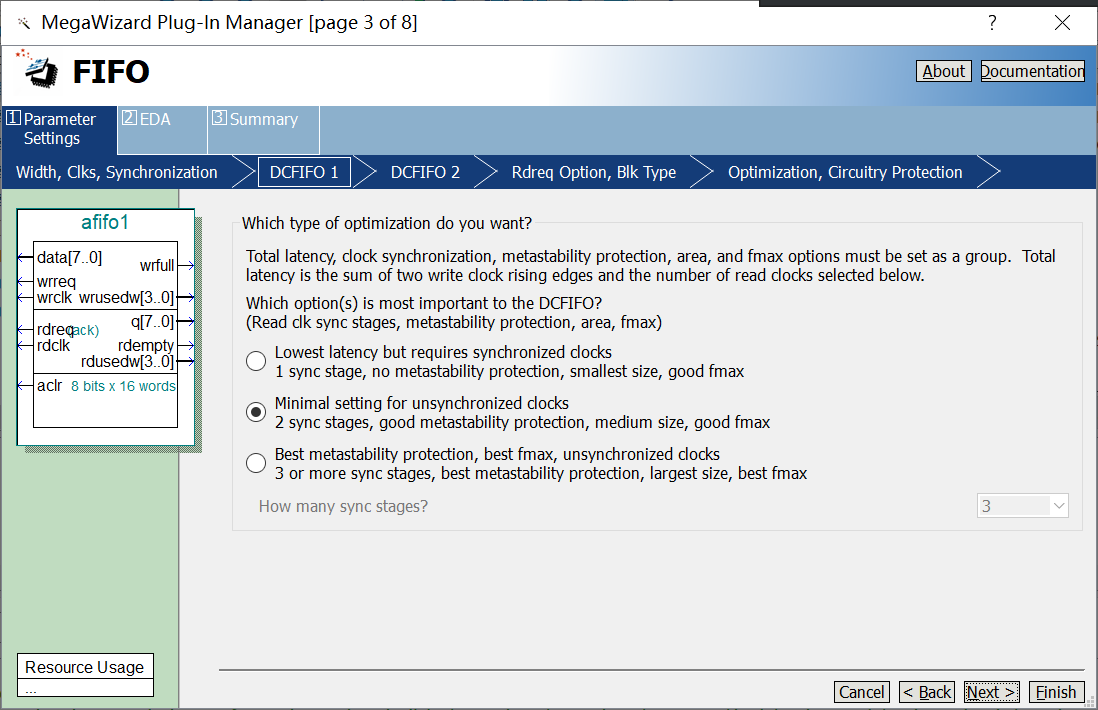
Task: Click the 'How many sync stages?' label
Action: click(x=343, y=506)
